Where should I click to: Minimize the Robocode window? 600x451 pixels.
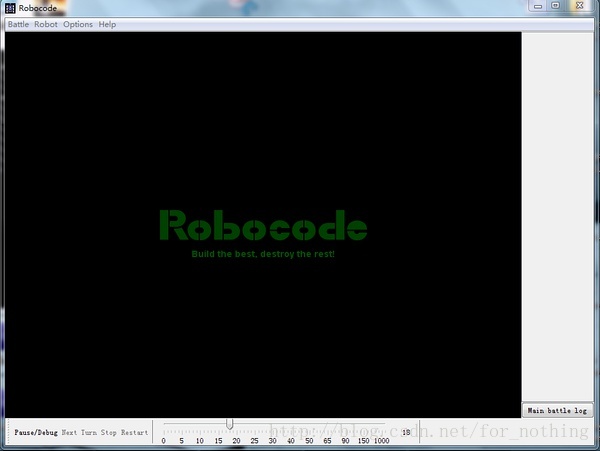pos(538,6)
